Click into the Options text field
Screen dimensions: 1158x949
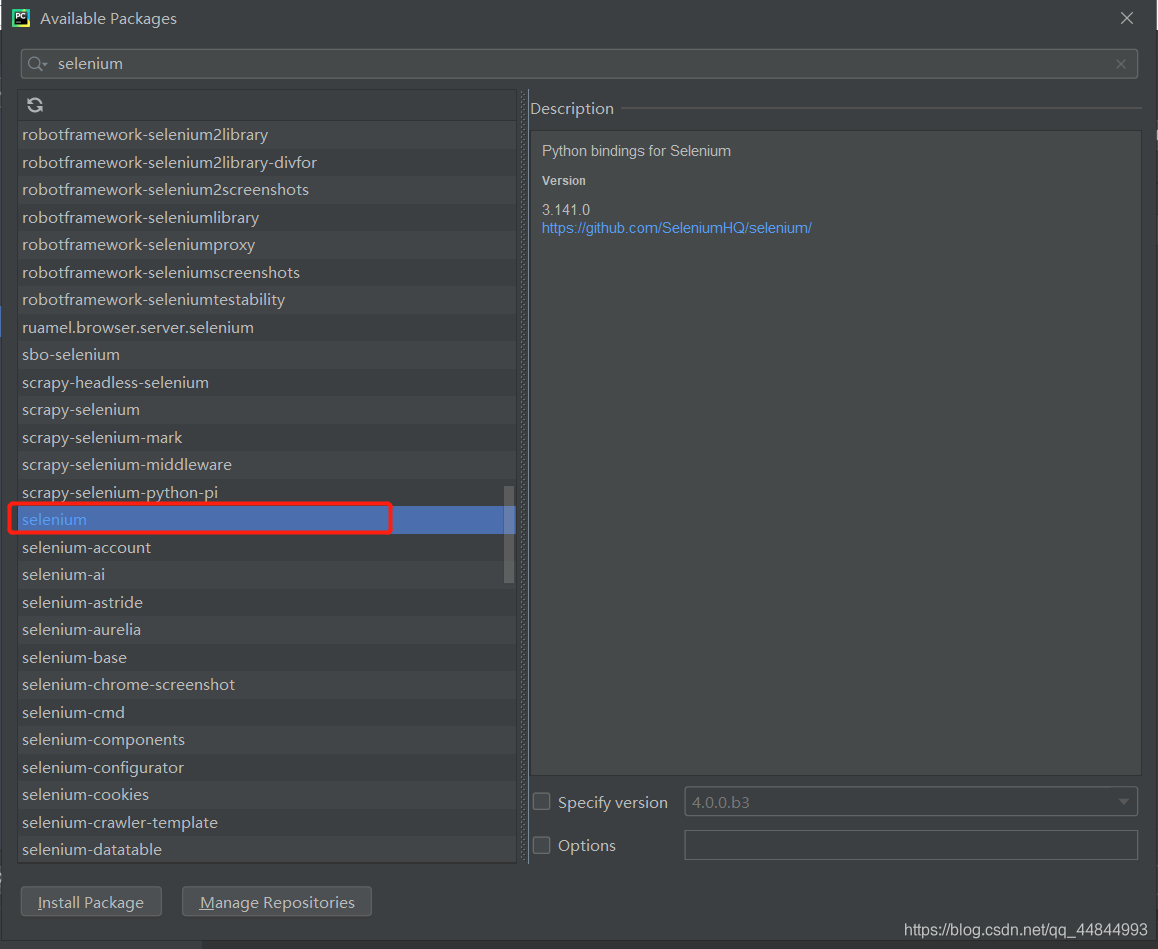[x=911, y=845]
